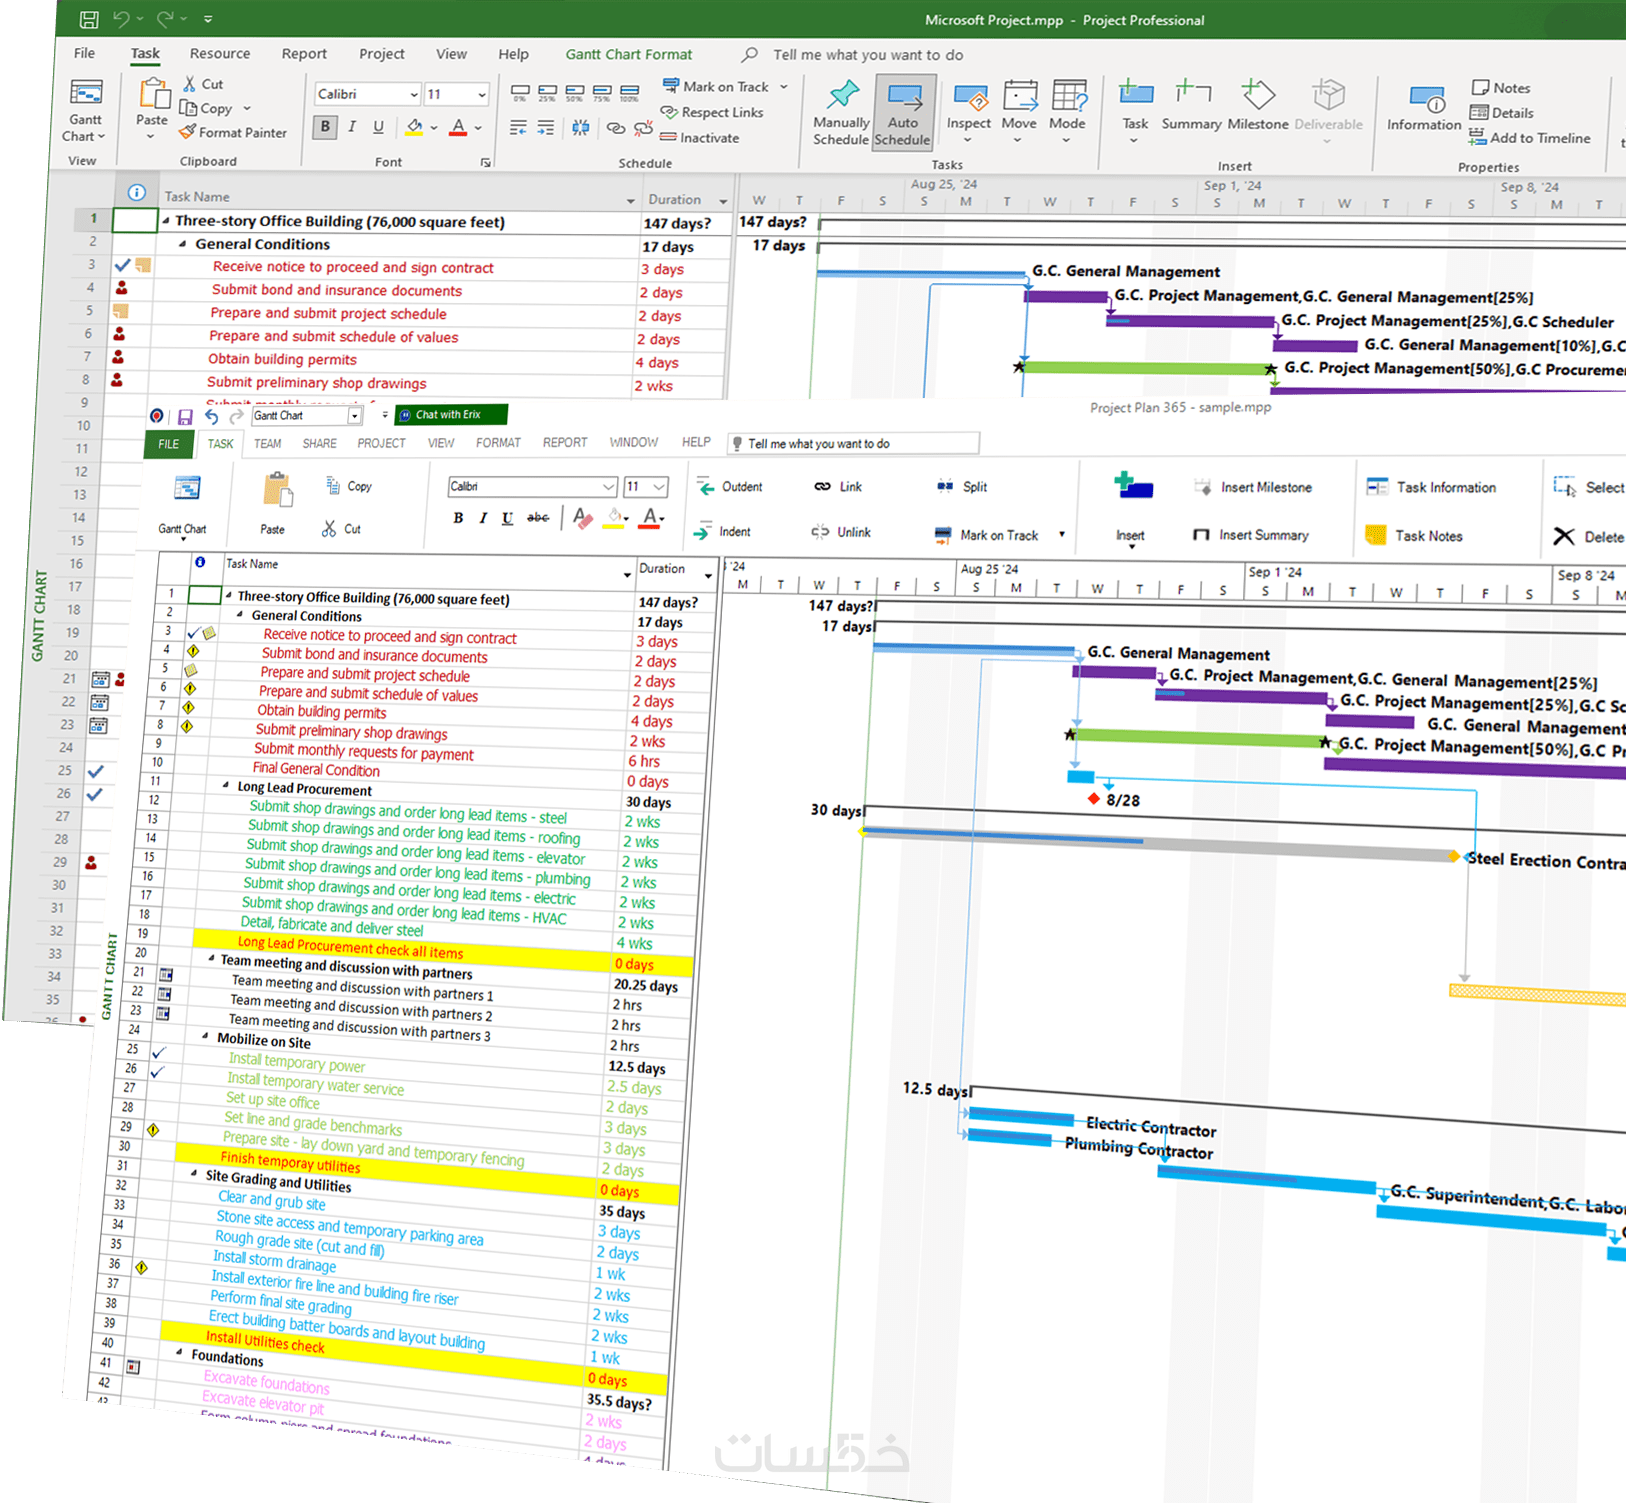Select Auto Schedule button
Image resolution: width=1626 pixels, height=1503 pixels.
903,113
